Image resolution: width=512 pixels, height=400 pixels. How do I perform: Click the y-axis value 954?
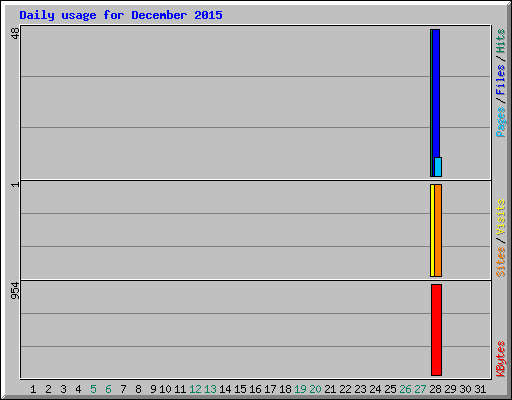click(15, 291)
